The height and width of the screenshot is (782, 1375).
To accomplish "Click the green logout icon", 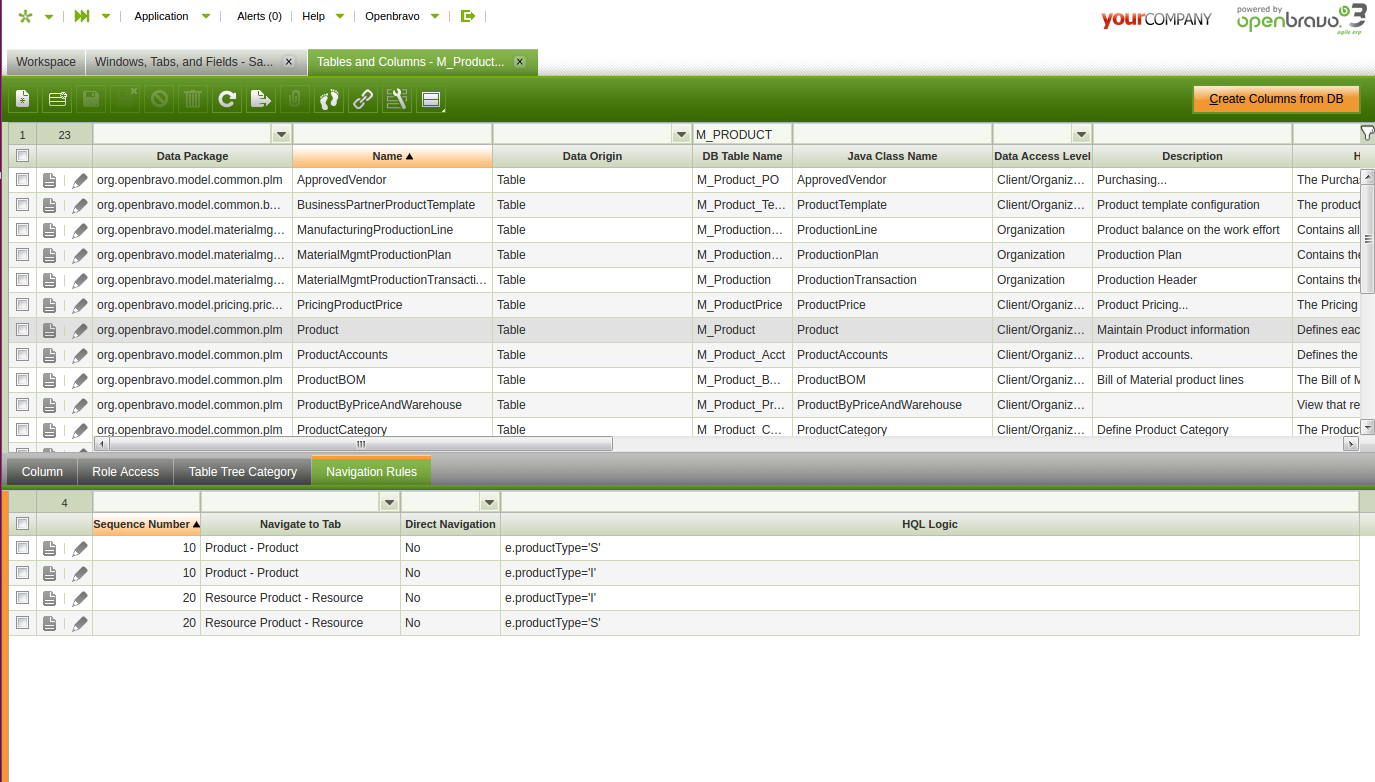I will point(468,16).
